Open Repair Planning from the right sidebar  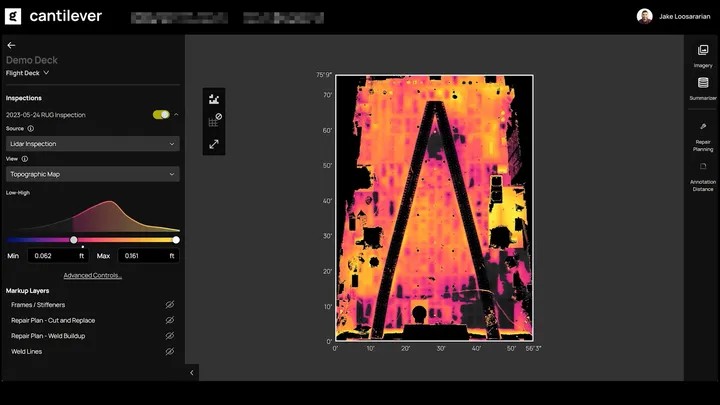(x=703, y=136)
